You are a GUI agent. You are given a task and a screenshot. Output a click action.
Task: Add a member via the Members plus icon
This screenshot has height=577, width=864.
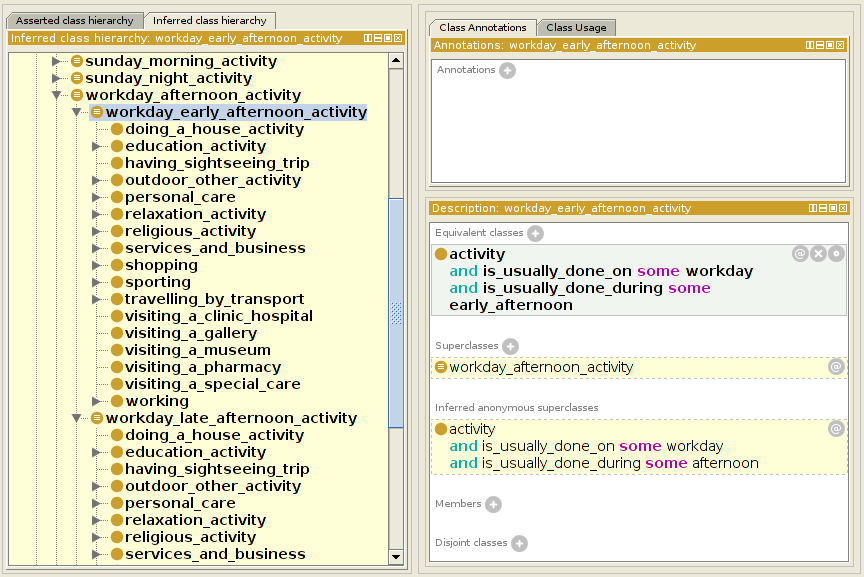[493, 505]
